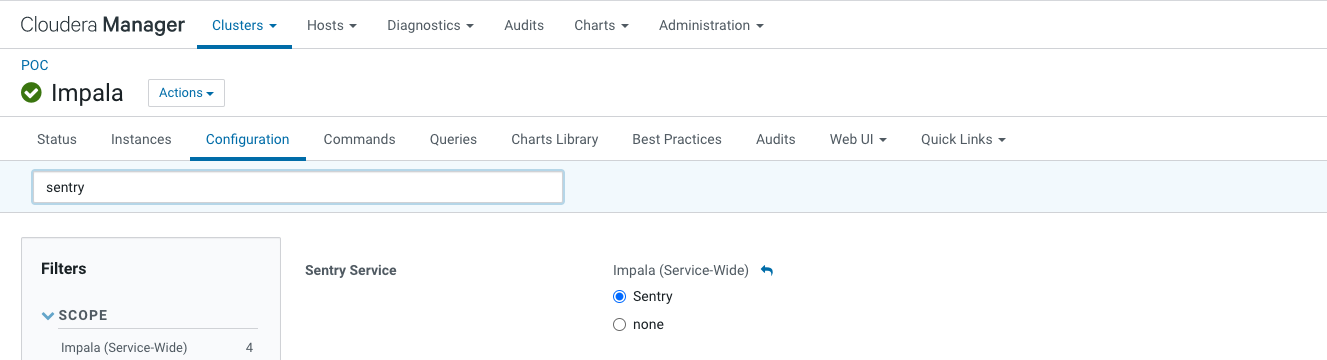This screenshot has height=360, width=1327.
Task: Open the Actions dropdown button
Action: coord(186,93)
